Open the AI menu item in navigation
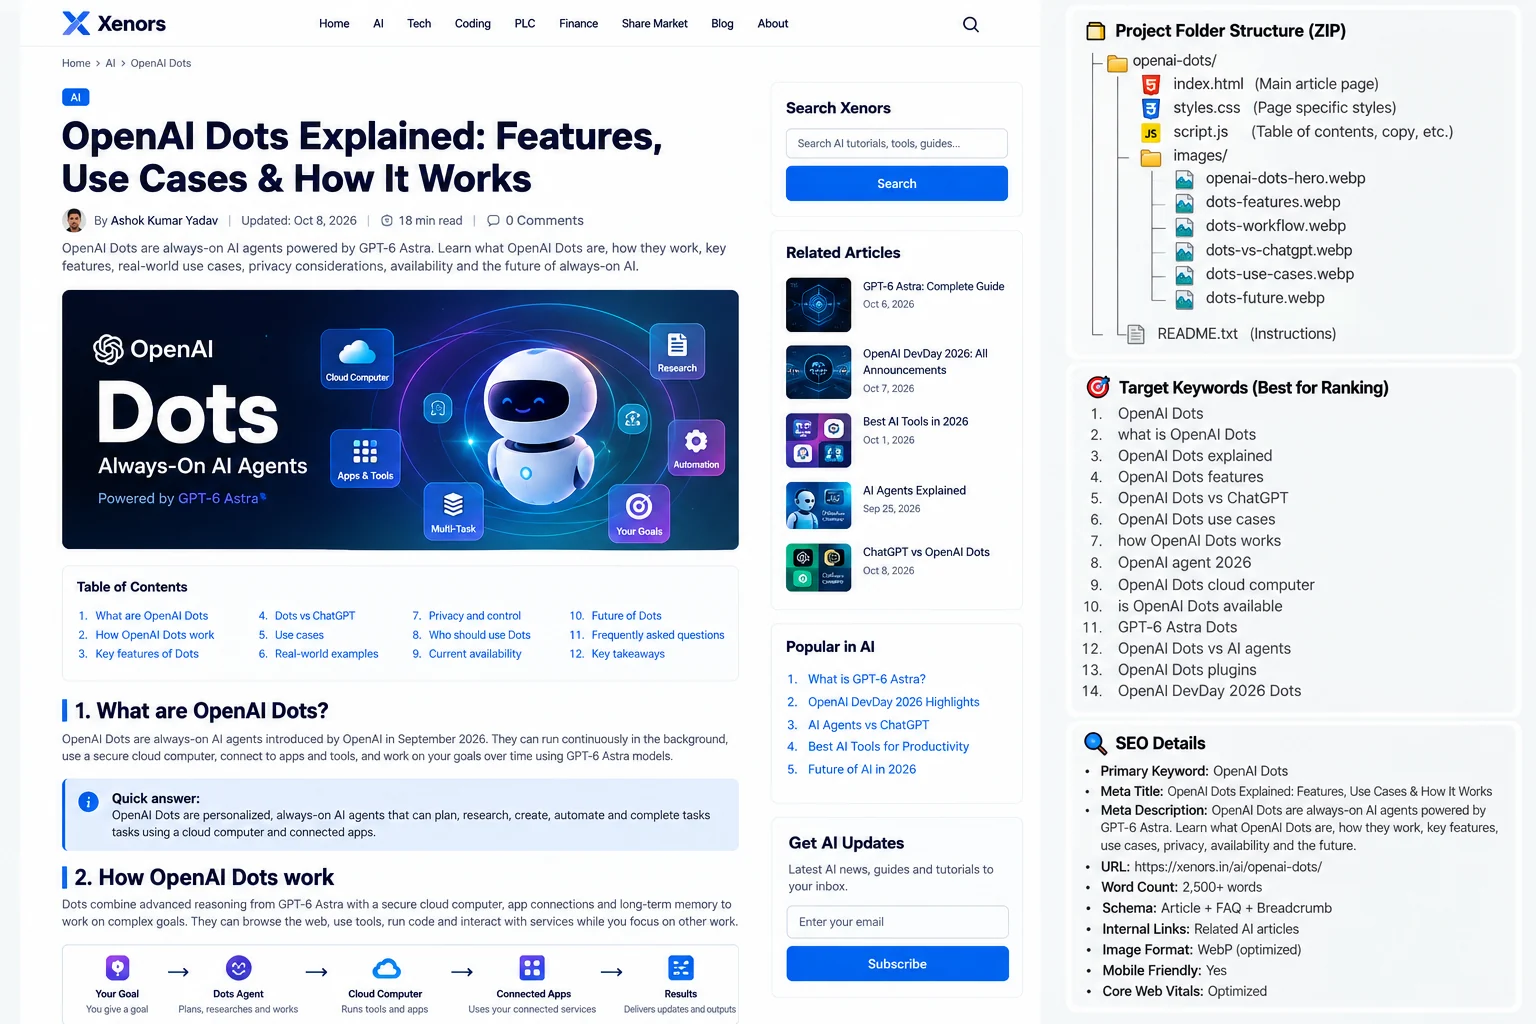This screenshot has width=1536, height=1024. coord(378,24)
